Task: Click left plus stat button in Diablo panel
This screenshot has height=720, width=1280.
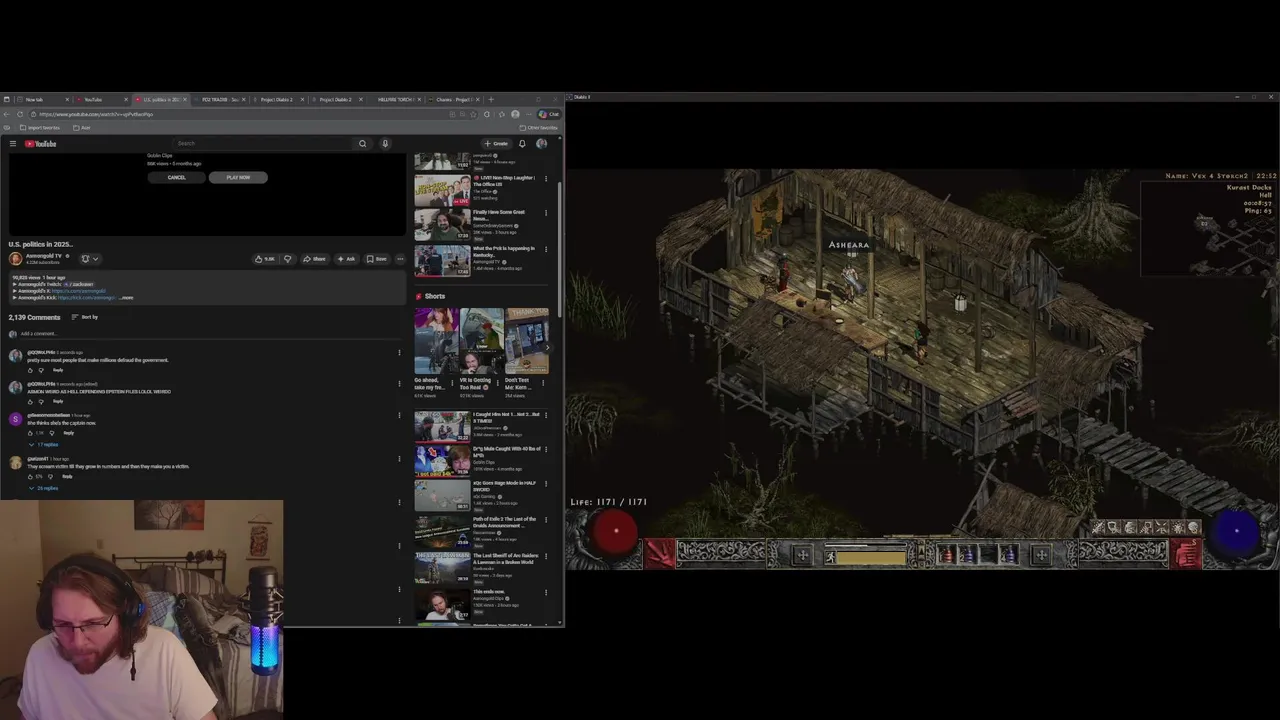Action: [802, 554]
